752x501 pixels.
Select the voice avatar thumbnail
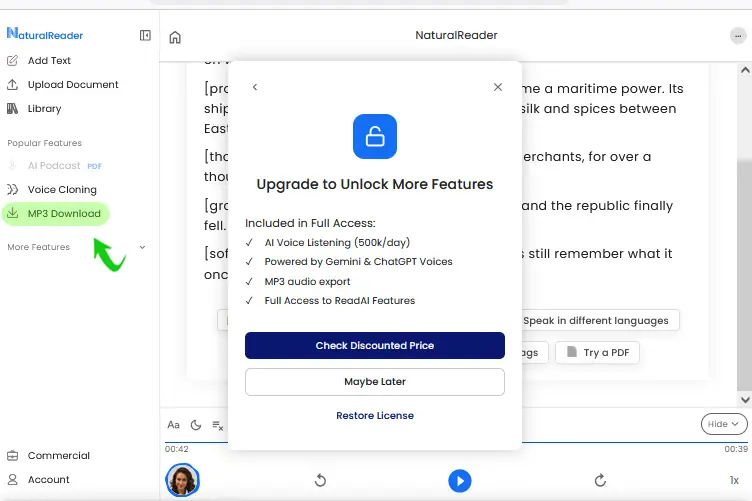point(183,480)
